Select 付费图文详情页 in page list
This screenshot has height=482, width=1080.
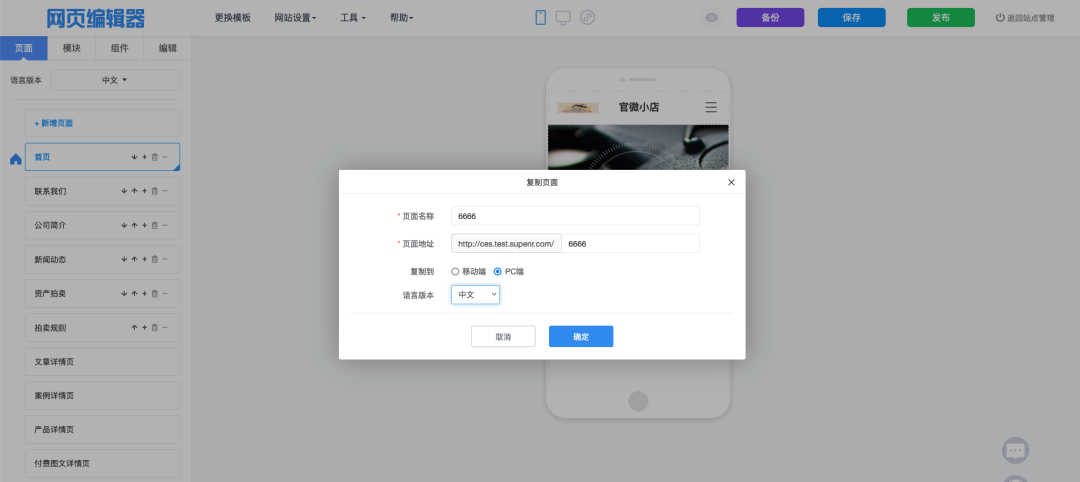(x=103, y=463)
